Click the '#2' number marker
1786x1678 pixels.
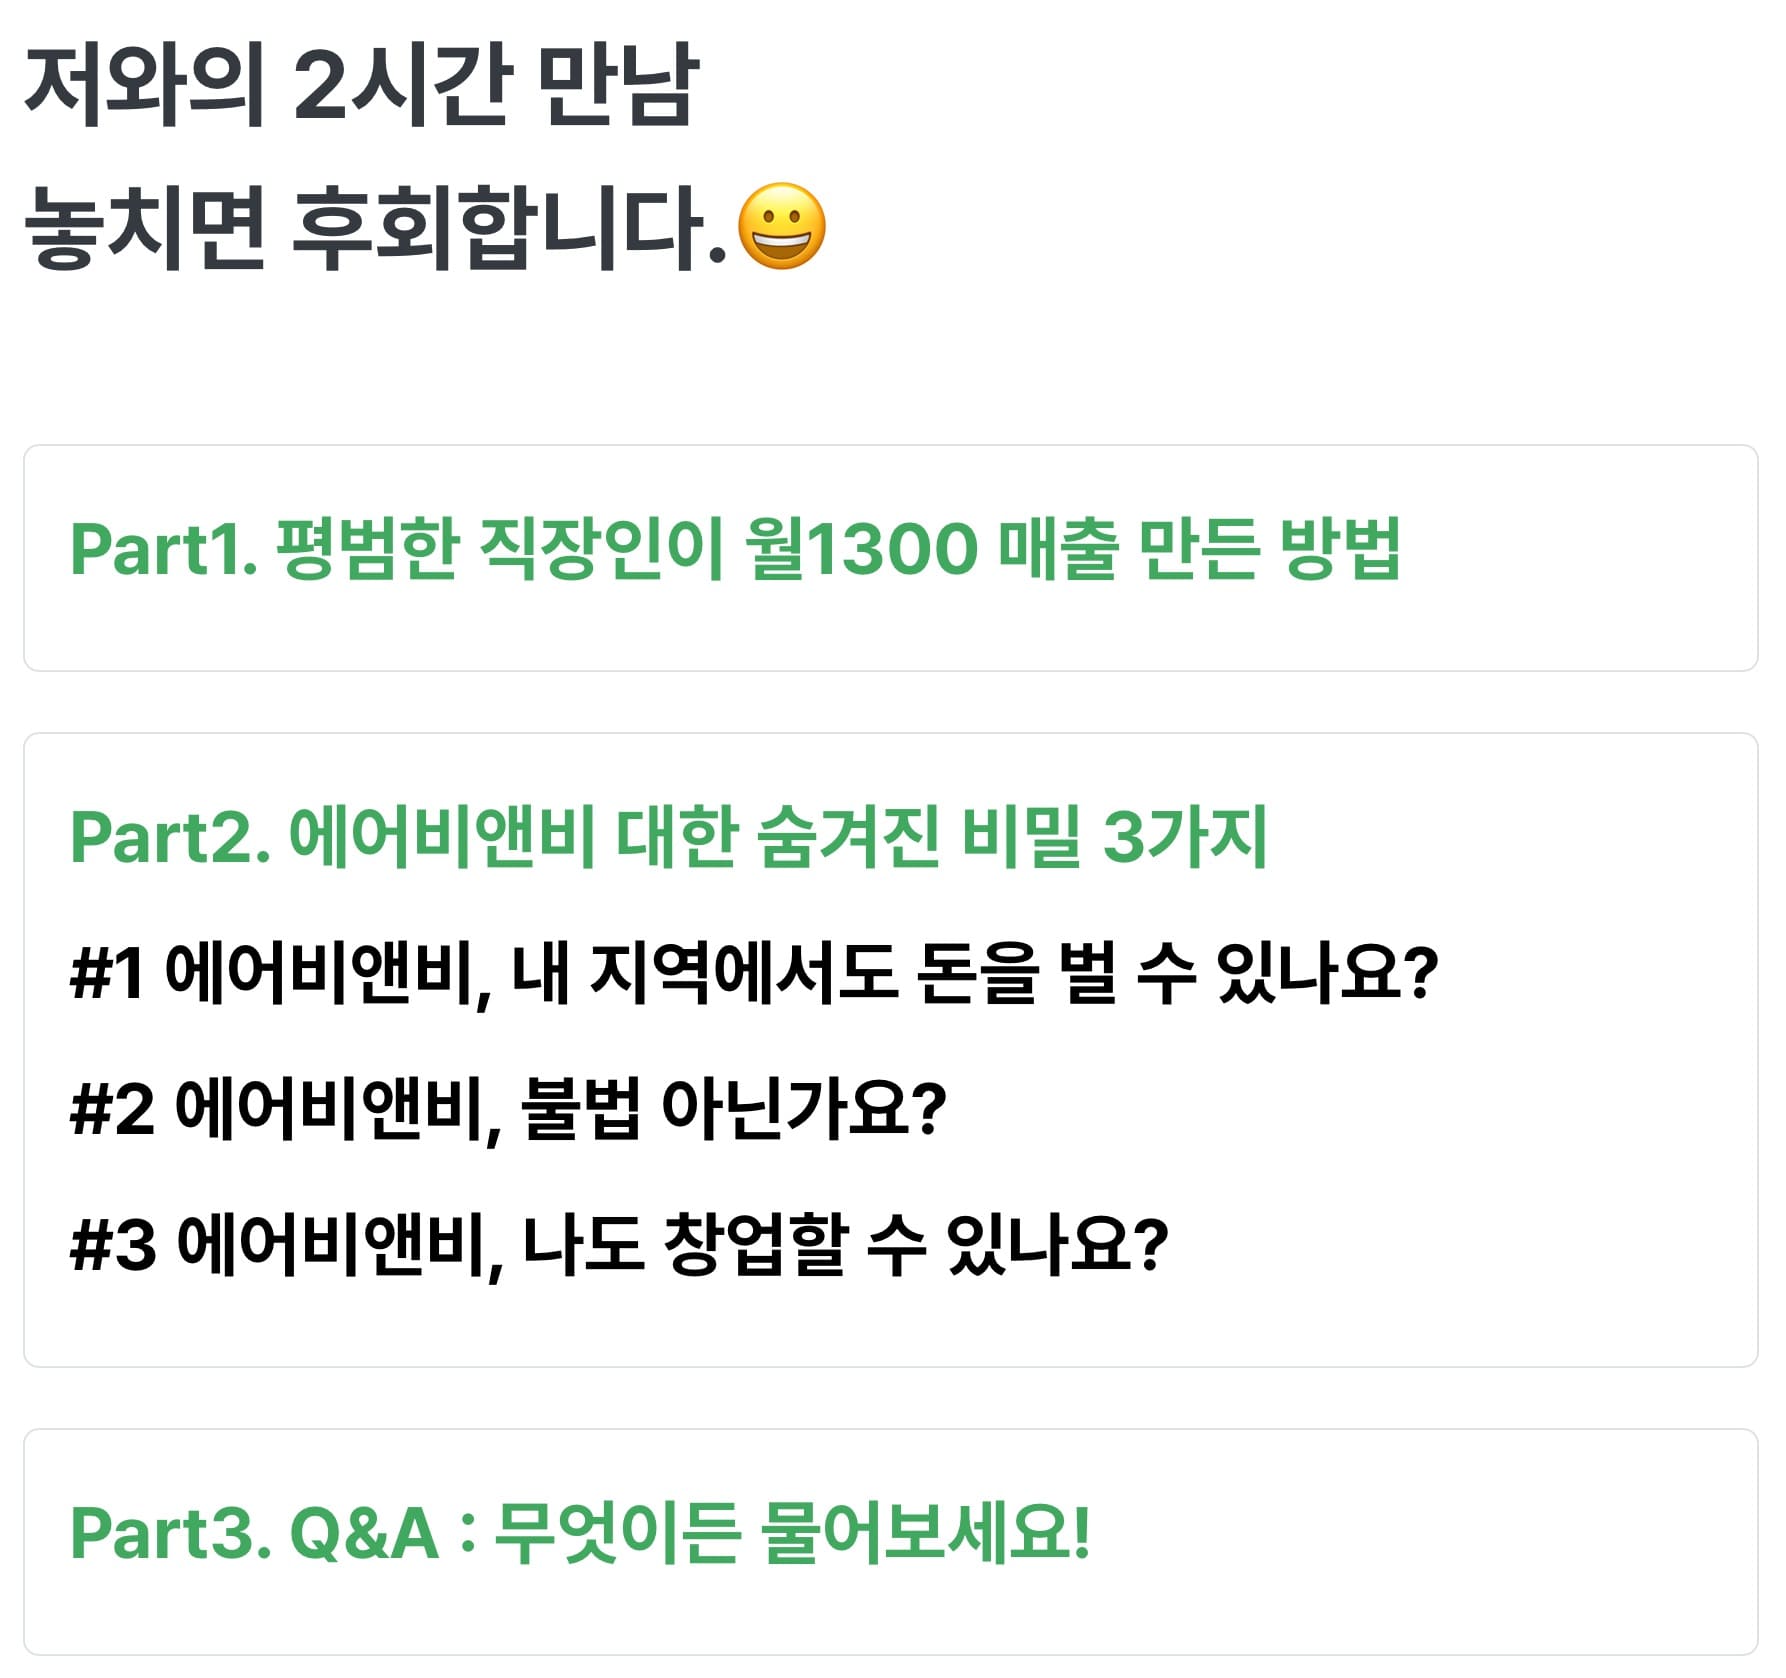coord(113,1110)
